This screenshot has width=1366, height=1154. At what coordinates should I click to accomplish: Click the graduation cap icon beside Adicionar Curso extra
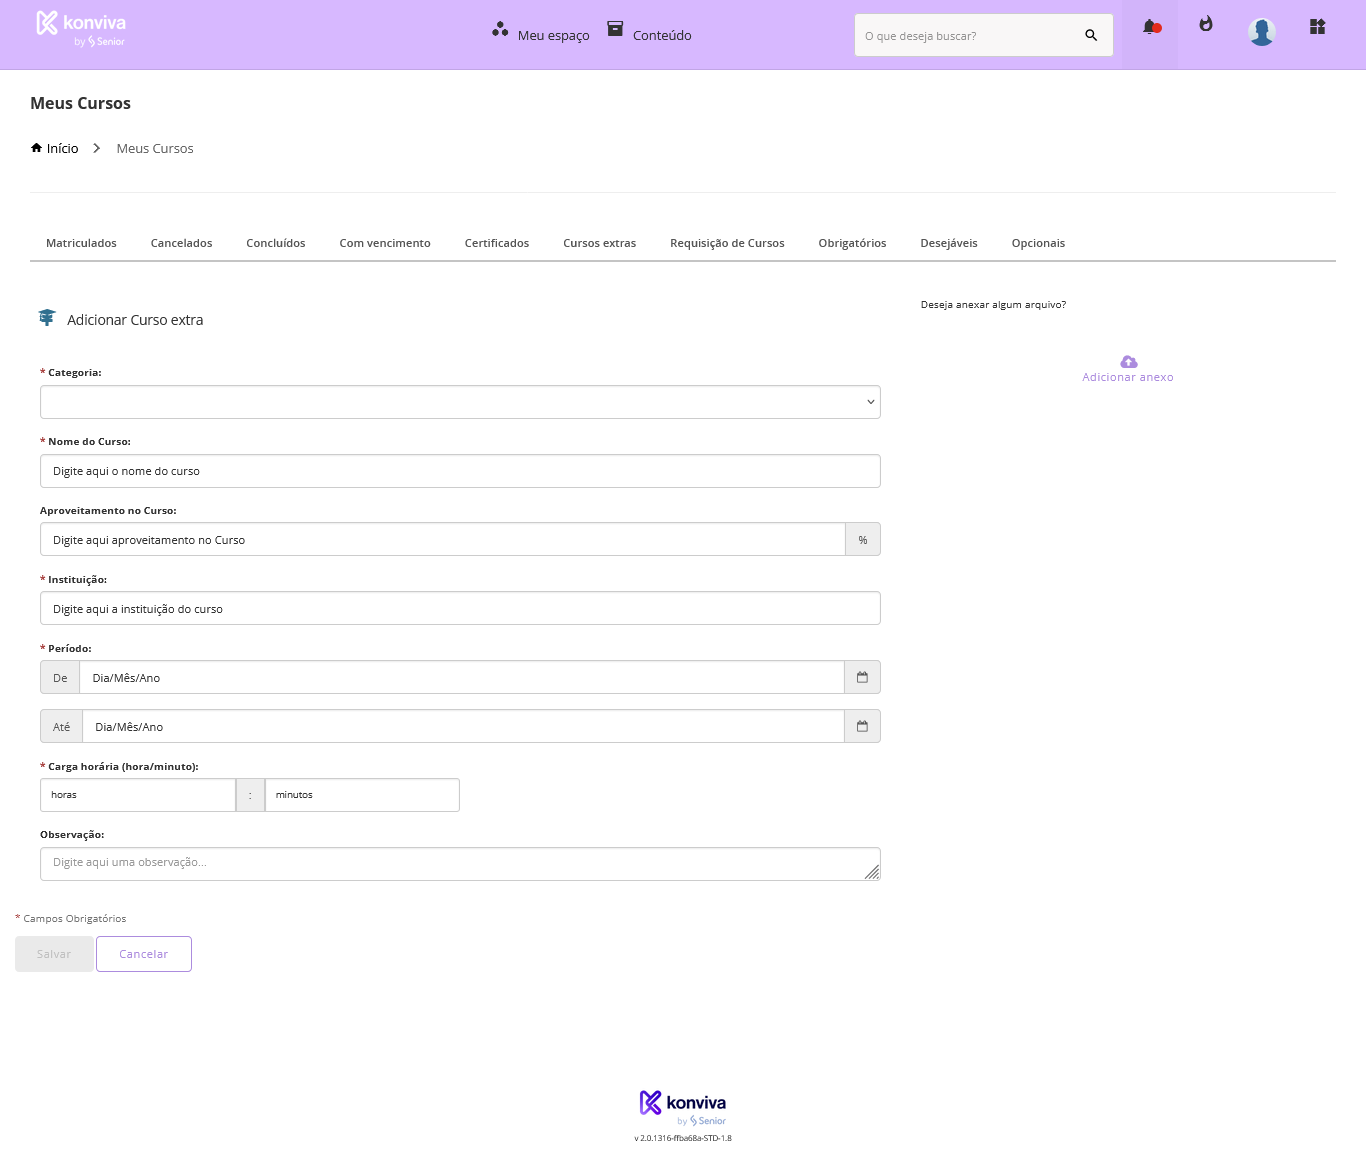pyautogui.click(x=47, y=318)
